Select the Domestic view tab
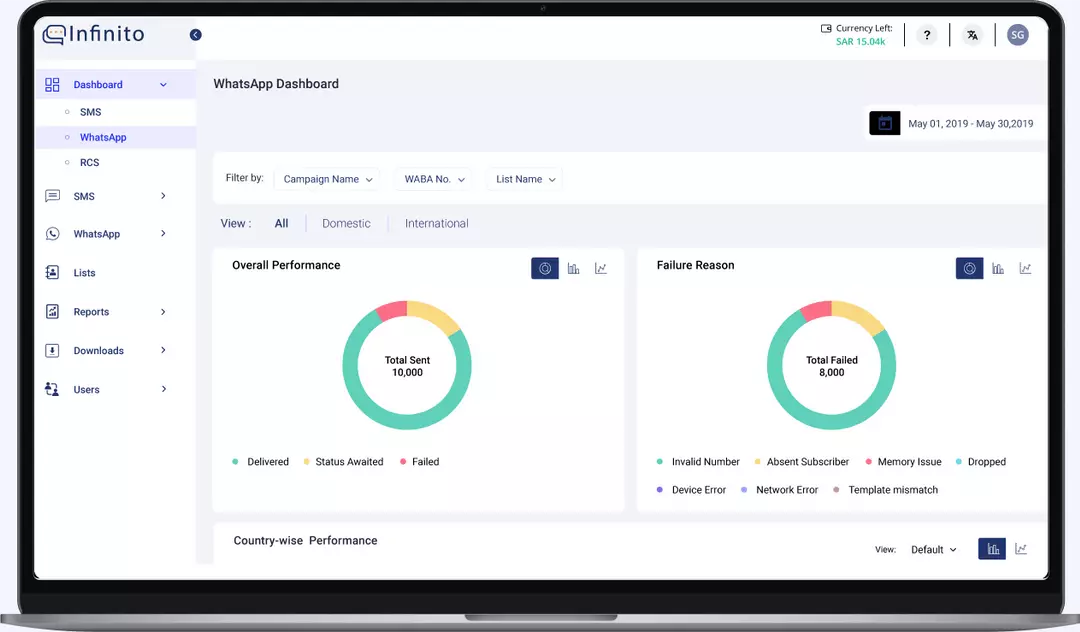This screenshot has height=632, width=1080. coord(346,223)
